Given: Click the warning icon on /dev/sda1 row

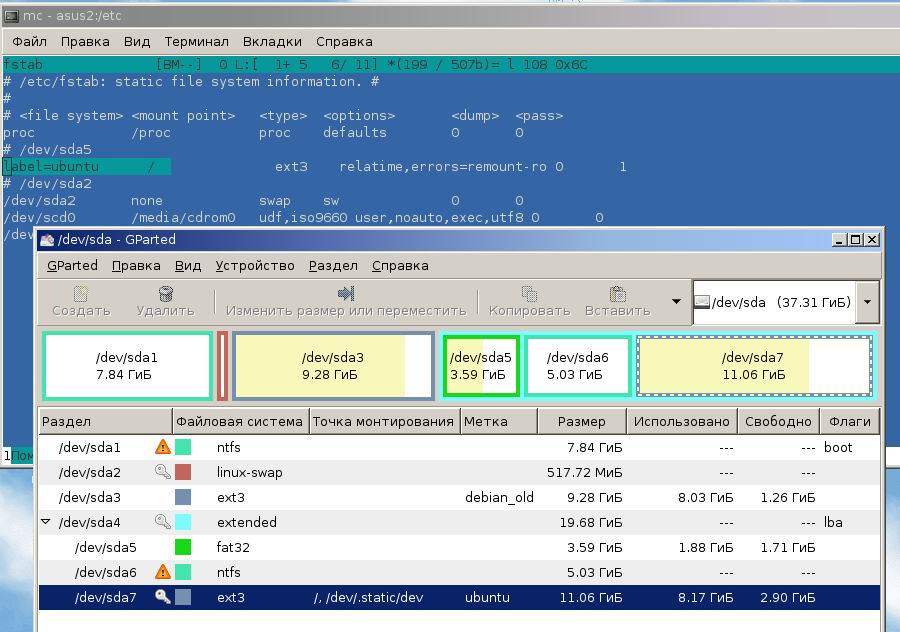Looking at the screenshot, I should (x=163, y=447).
